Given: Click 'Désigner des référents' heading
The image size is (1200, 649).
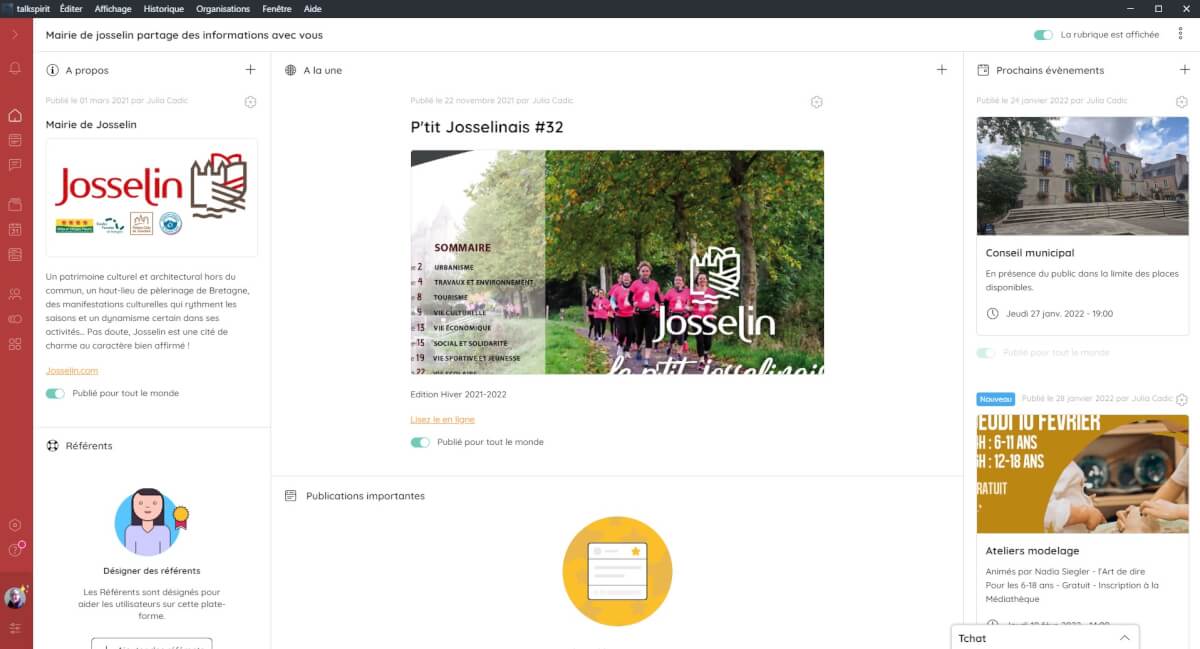Looking at the screenshot, I should point(152,571).
